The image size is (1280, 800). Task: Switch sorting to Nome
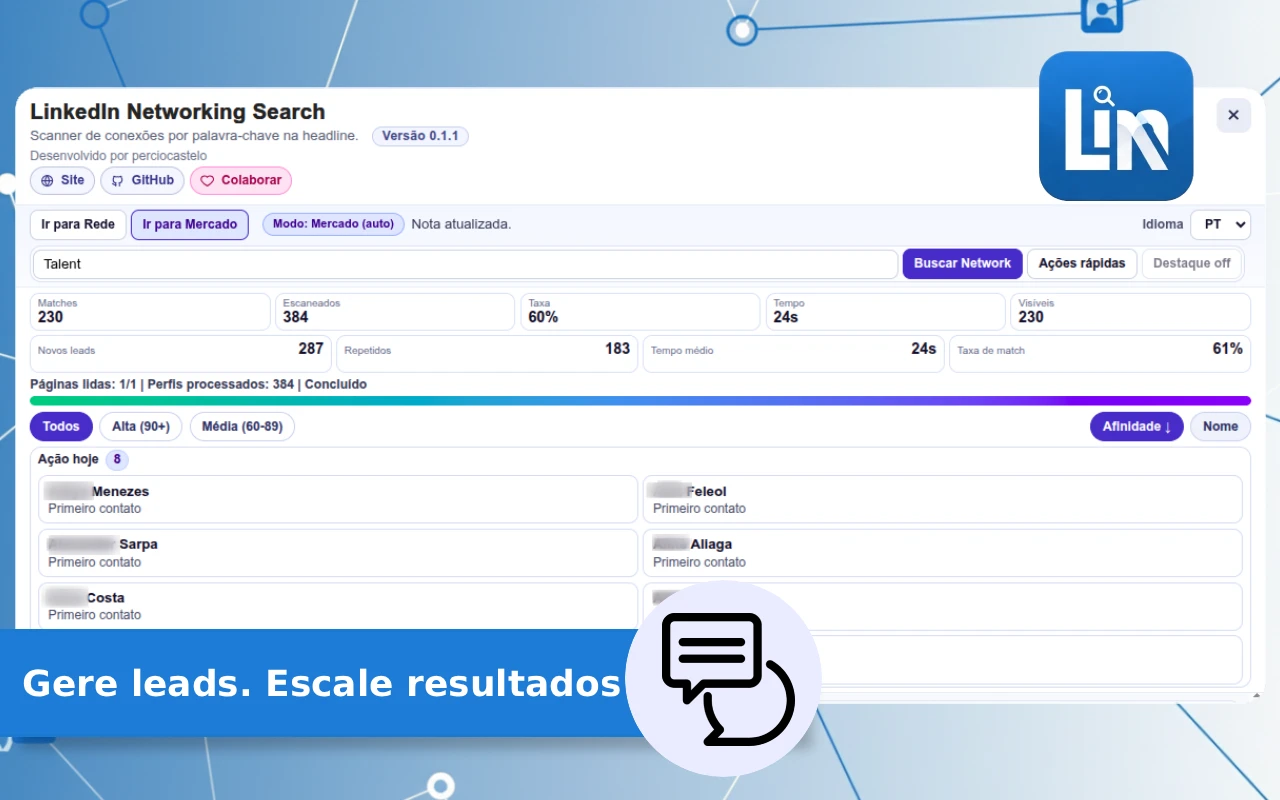(1220, 427)
